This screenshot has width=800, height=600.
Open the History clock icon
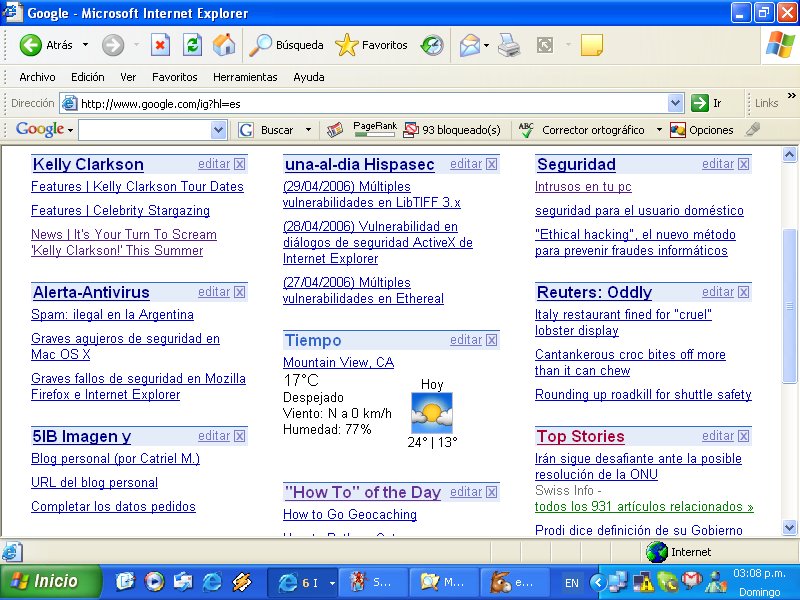pos(432,45)
